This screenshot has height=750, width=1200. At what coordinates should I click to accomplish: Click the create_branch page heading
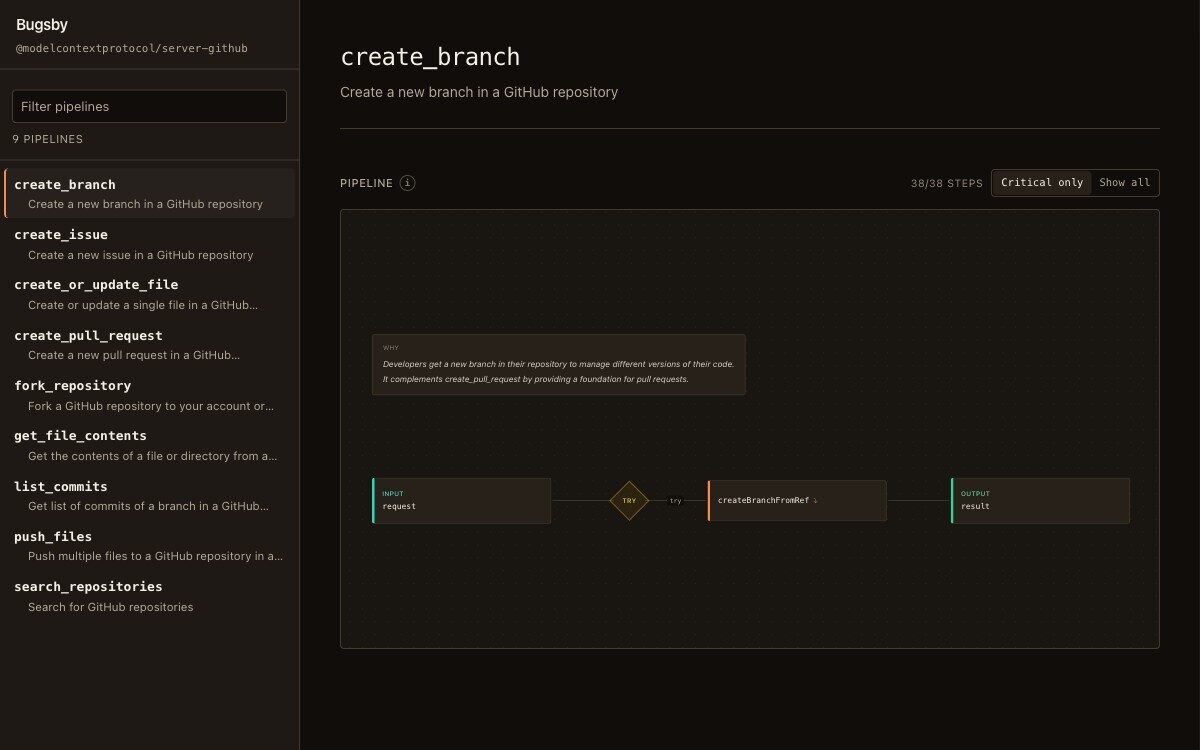pyautogui.click(x=430, y=56)
